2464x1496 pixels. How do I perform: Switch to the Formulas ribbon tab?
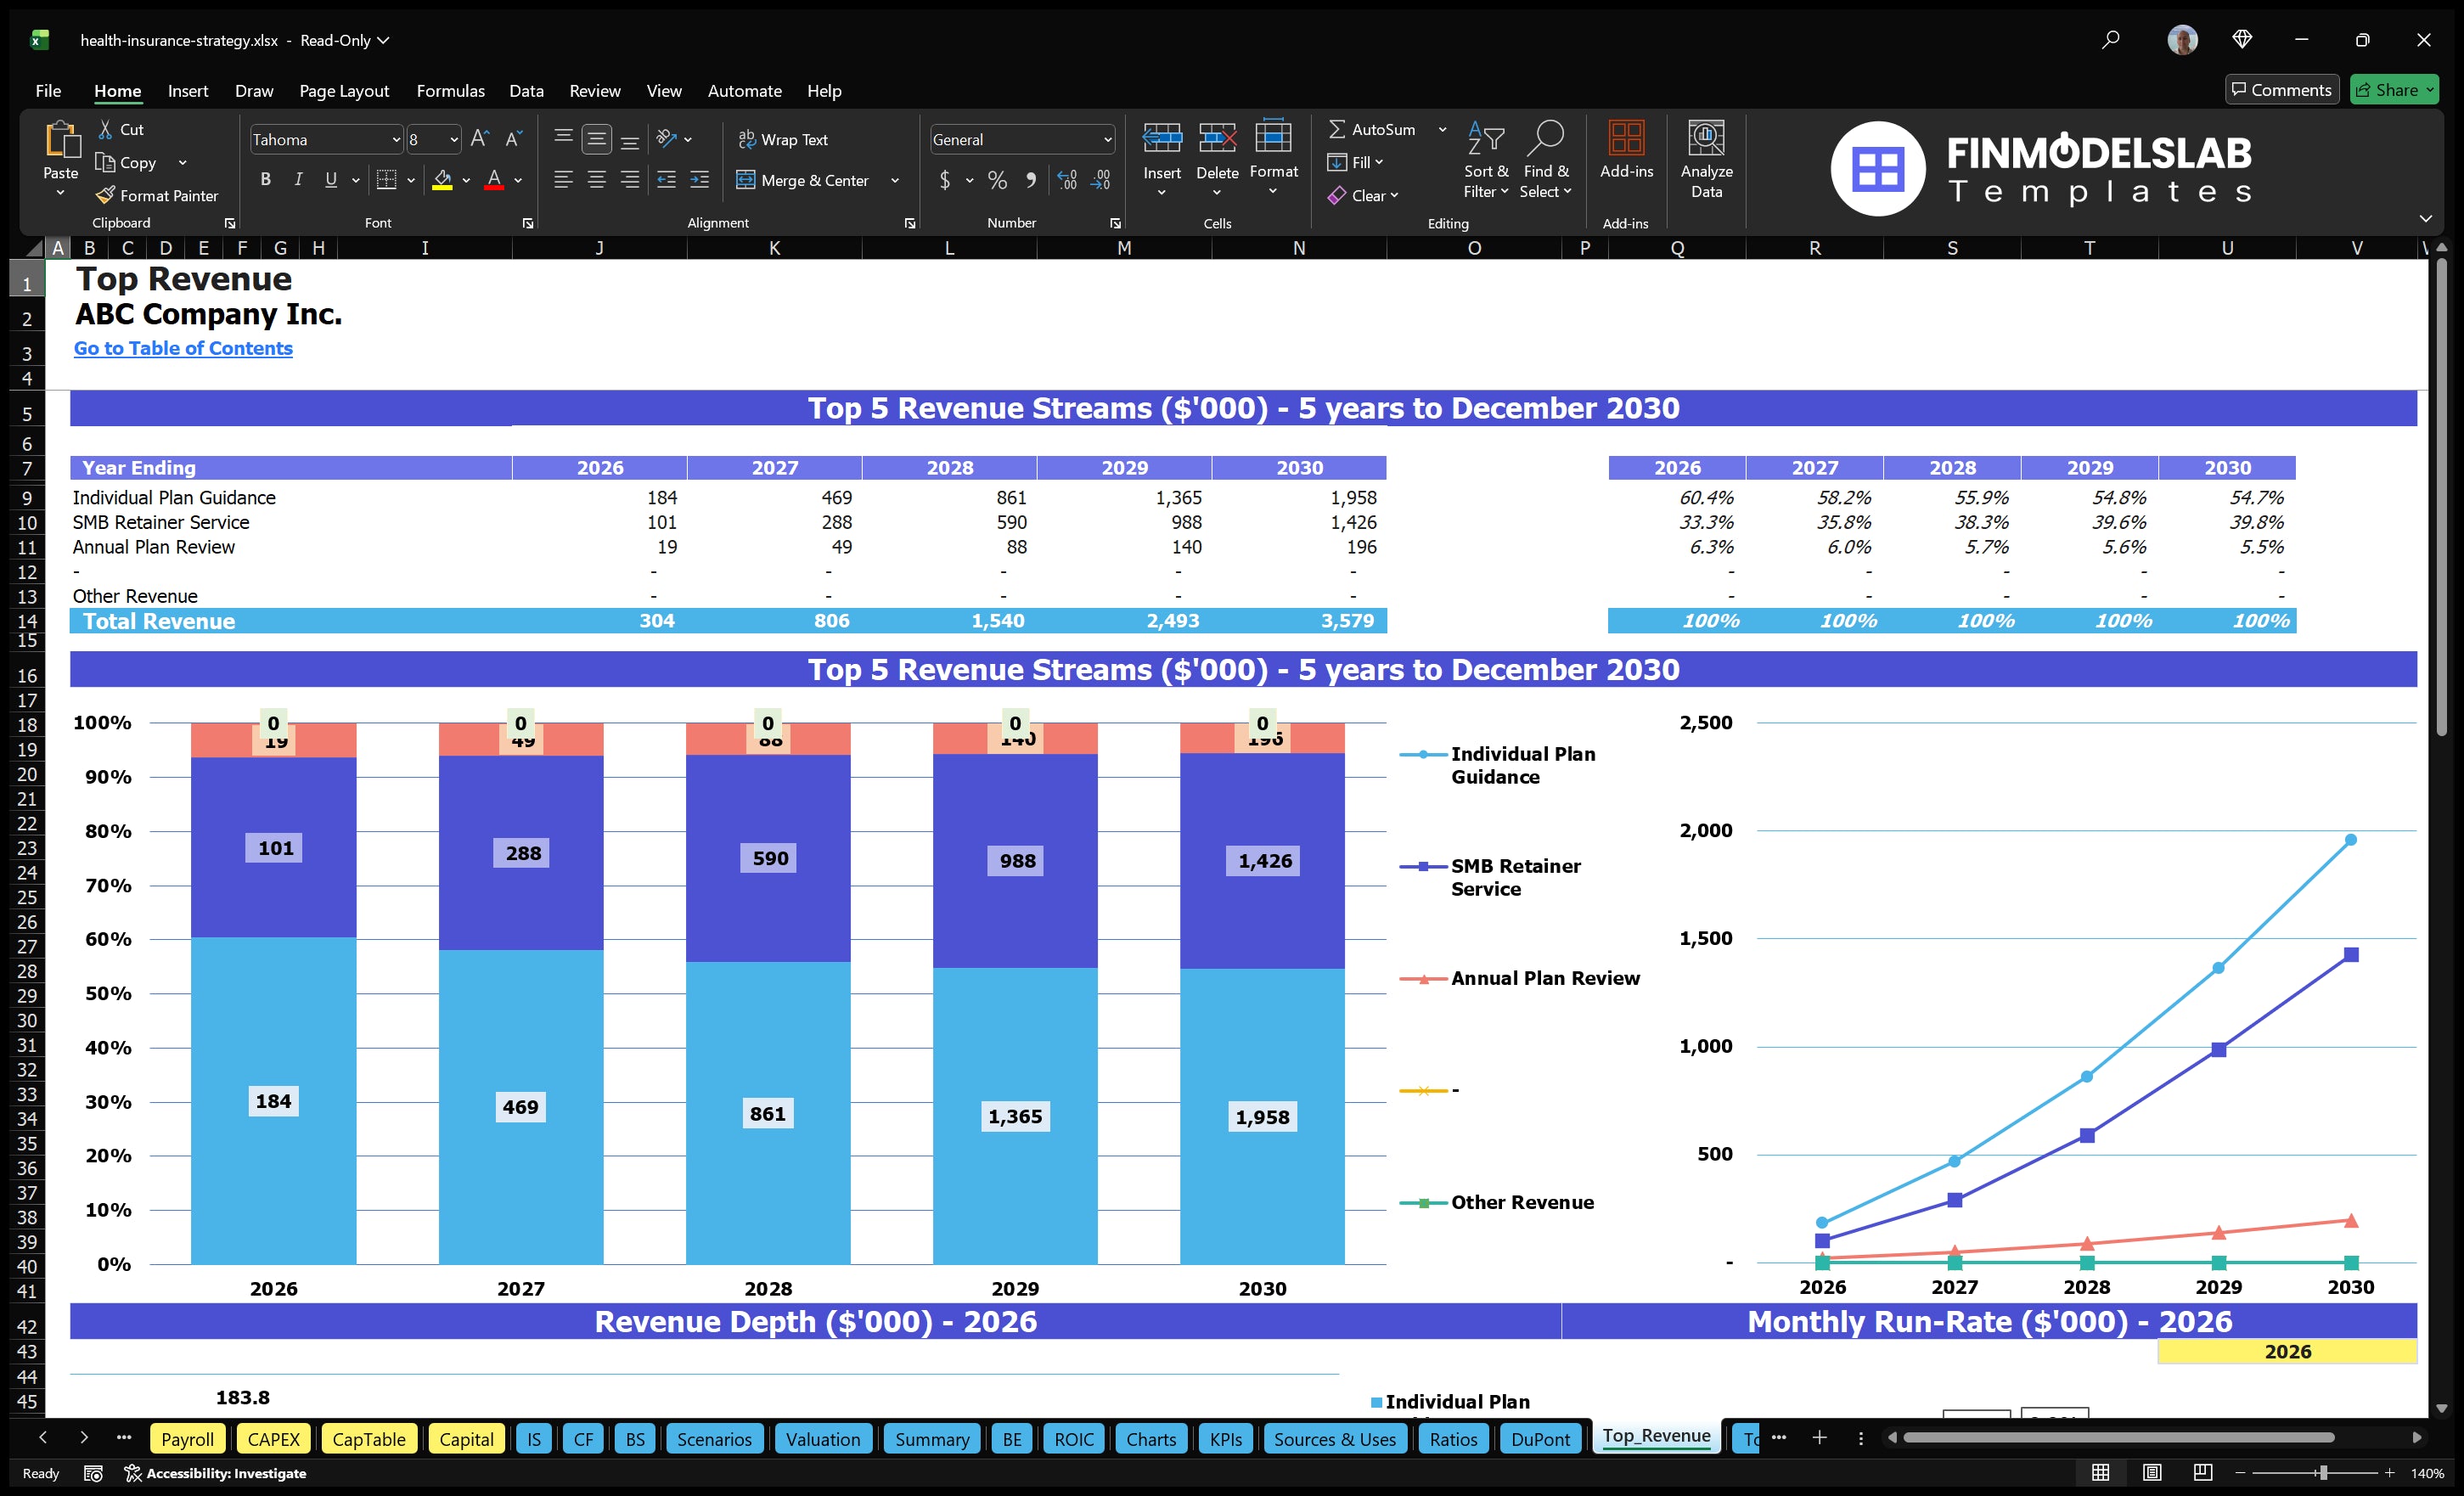pyautogui.click(x=450, y=90)
